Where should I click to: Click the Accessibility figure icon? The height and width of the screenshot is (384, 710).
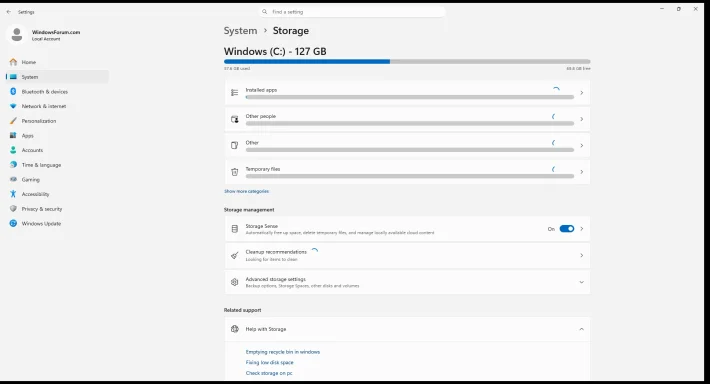(13, 194)
